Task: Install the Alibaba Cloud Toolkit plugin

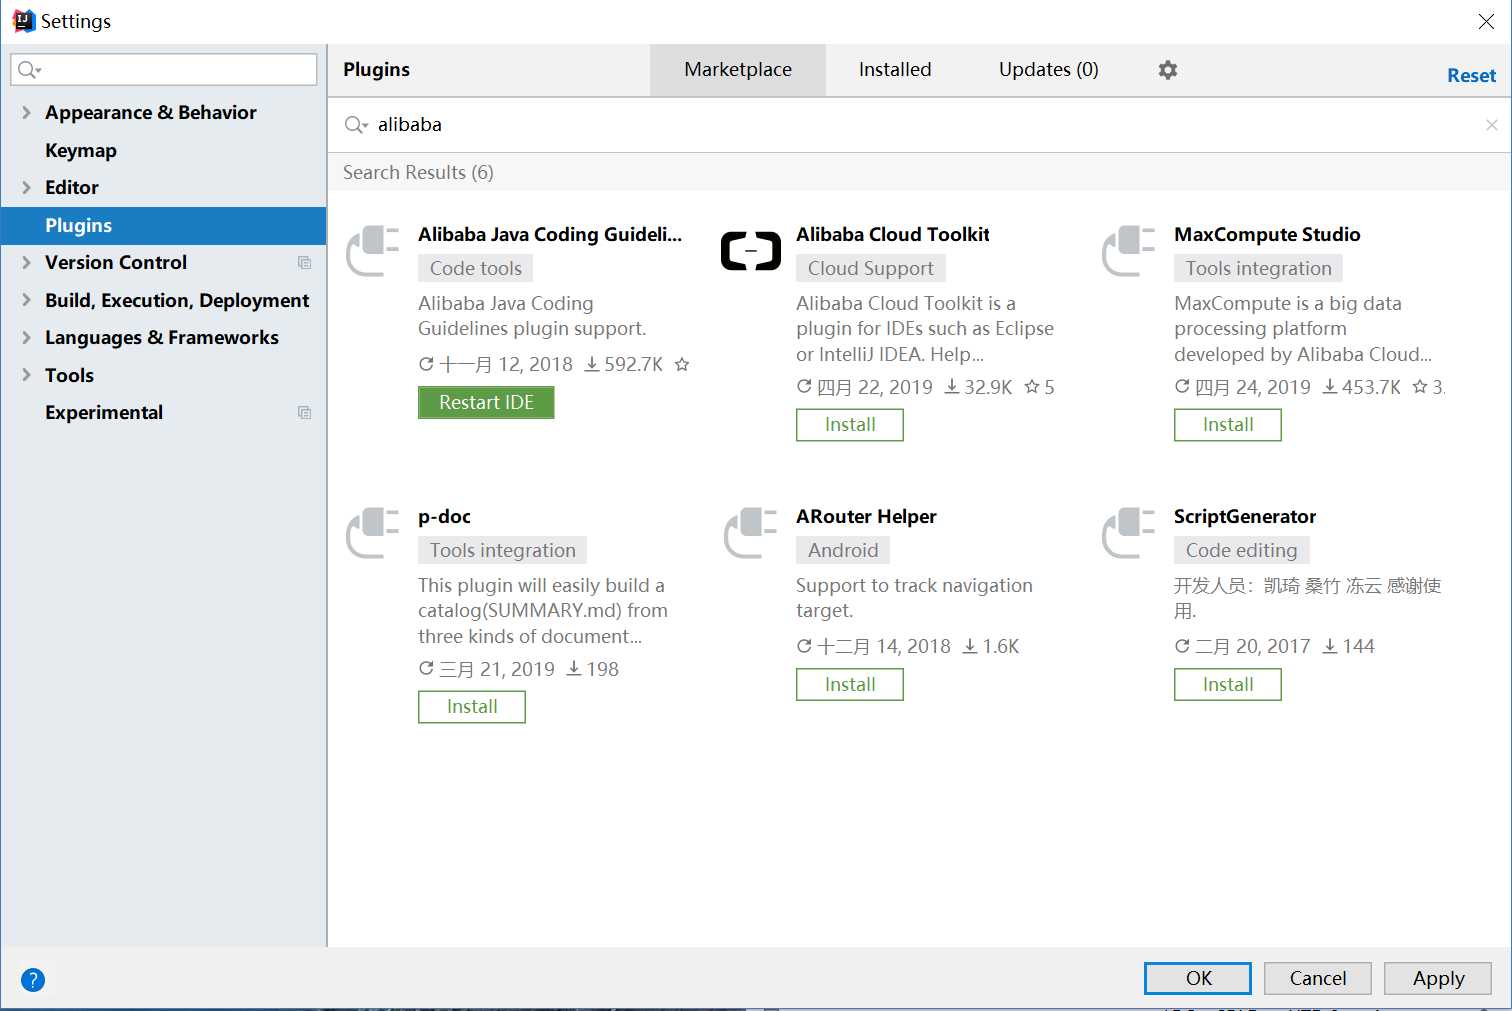Action: point(850,425)
